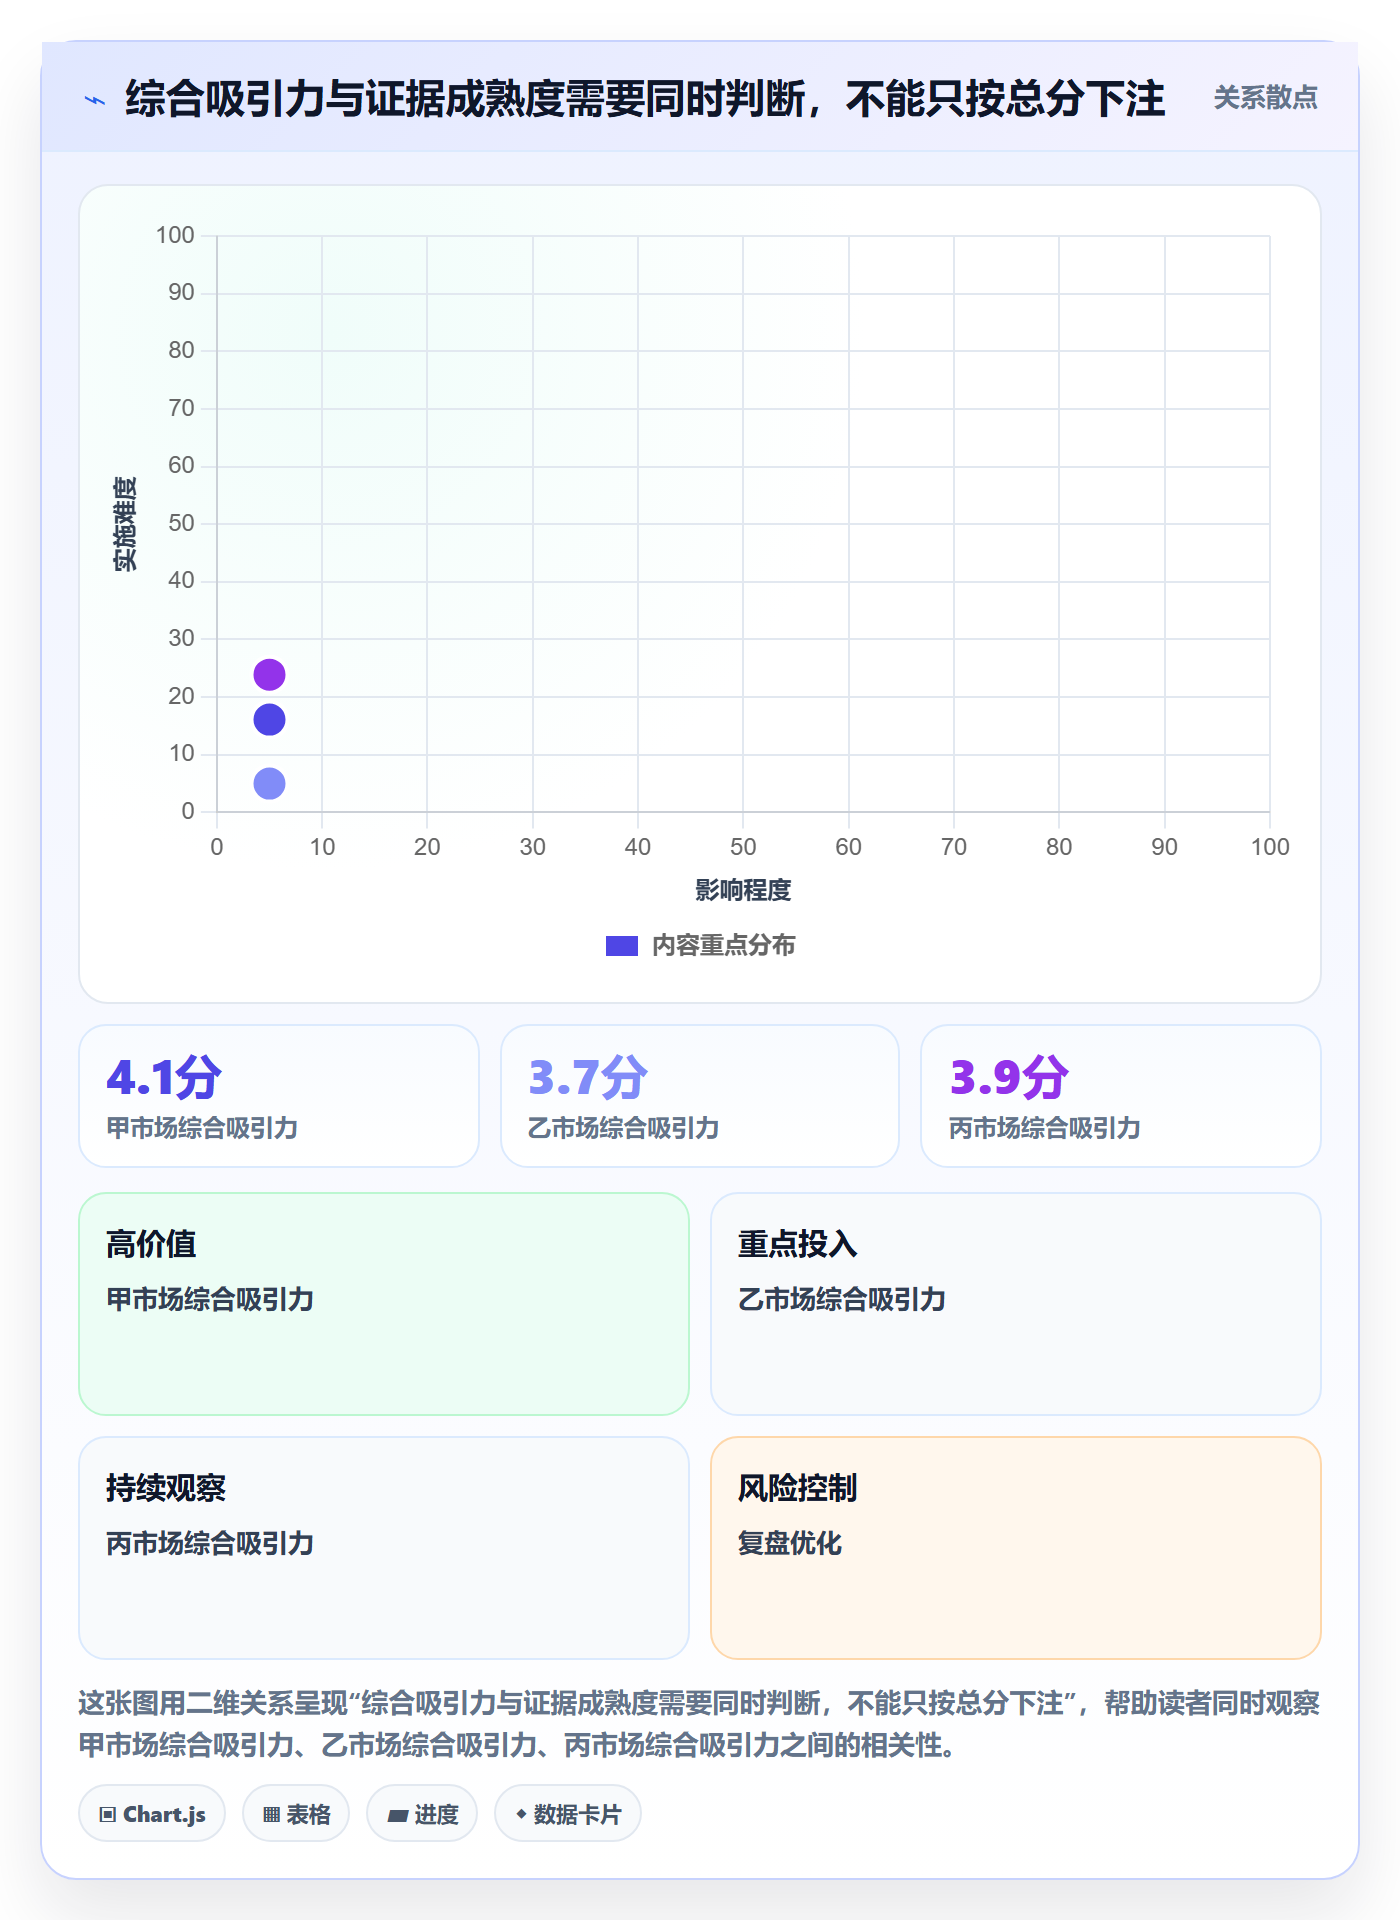Click the lightning bolt icon in header
Viewport: 1400px width, 1920px height.
(x=95, y=100)
